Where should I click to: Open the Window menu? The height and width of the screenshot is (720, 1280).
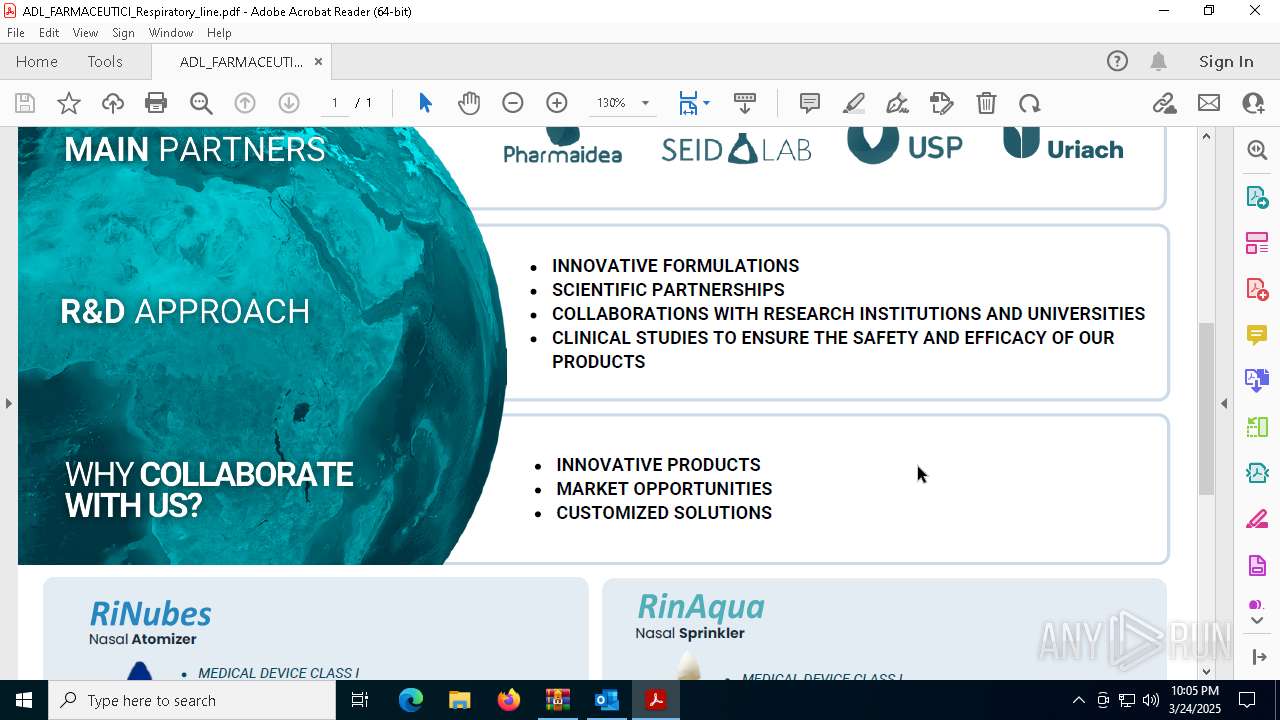tap(171, 33)
